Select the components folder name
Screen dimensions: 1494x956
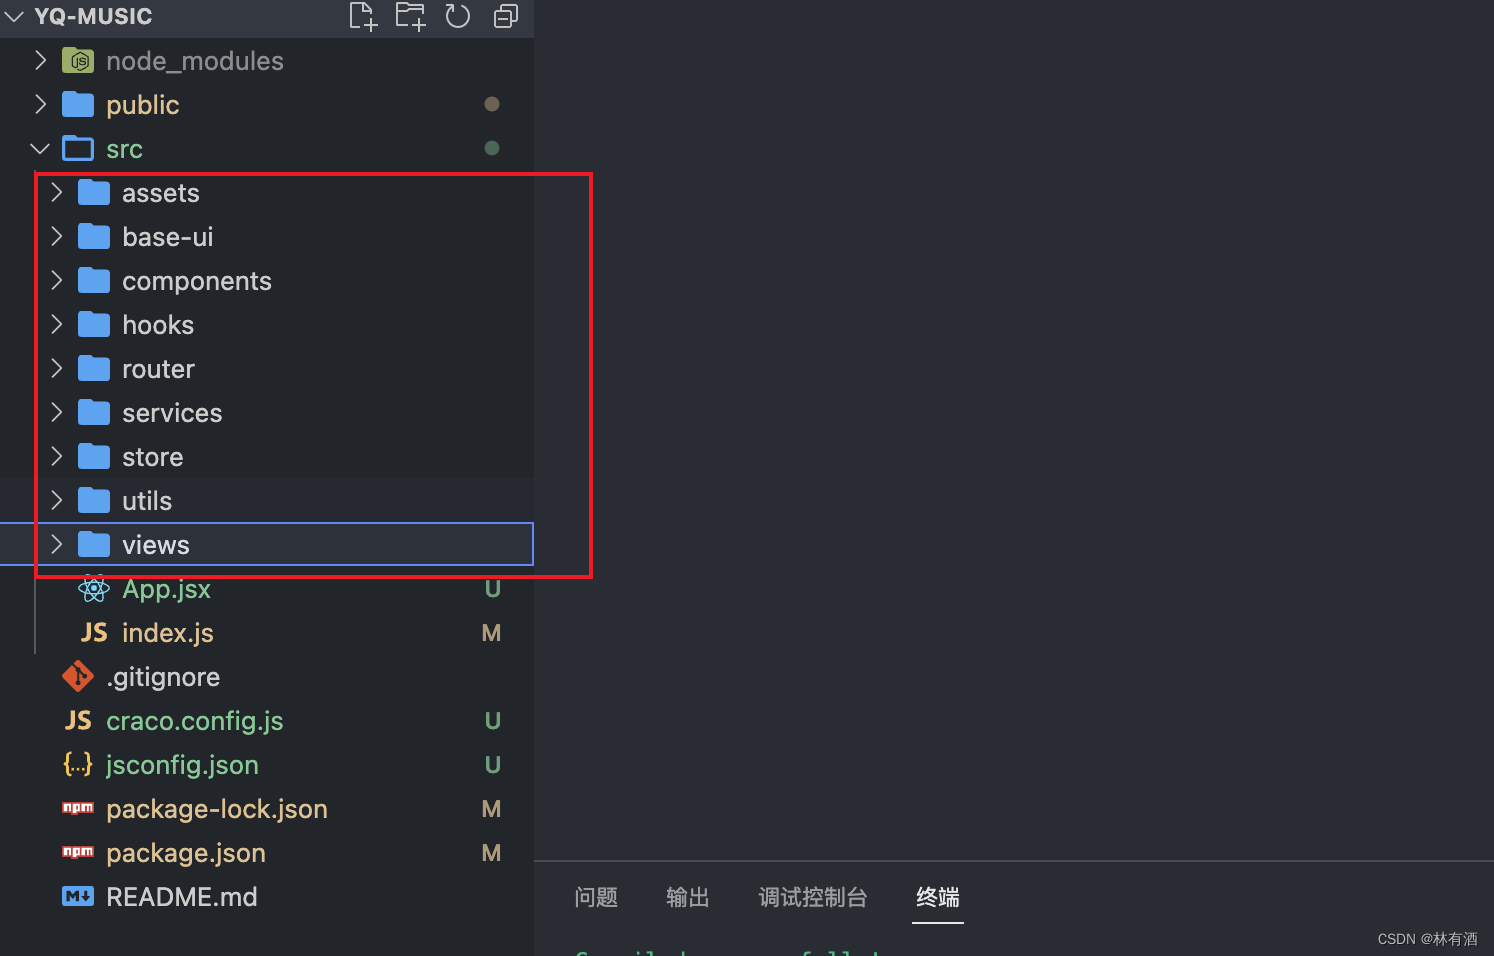[x=197, y=281]
